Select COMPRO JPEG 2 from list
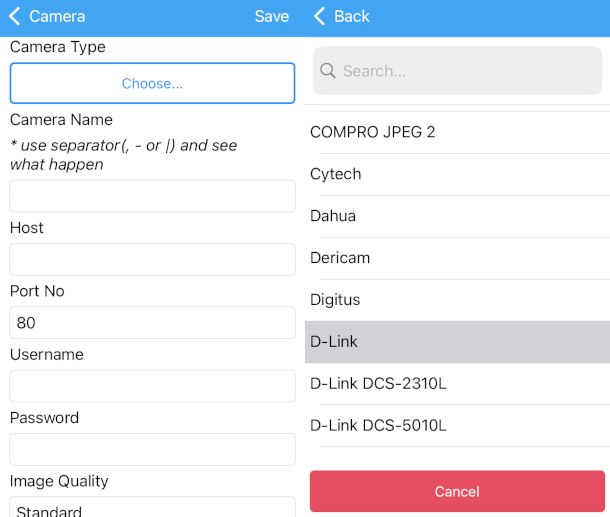 click(457, 132)
